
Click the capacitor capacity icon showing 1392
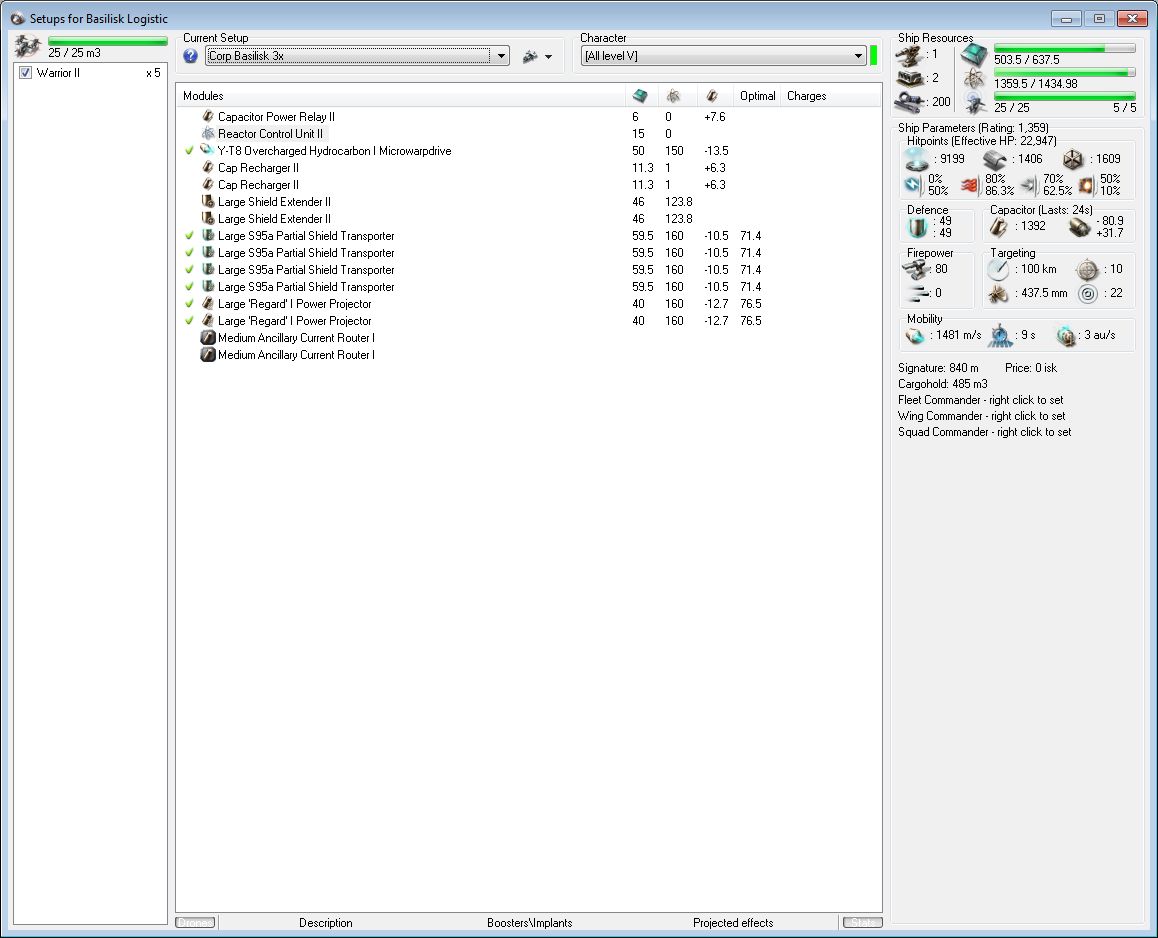point(998,226)
